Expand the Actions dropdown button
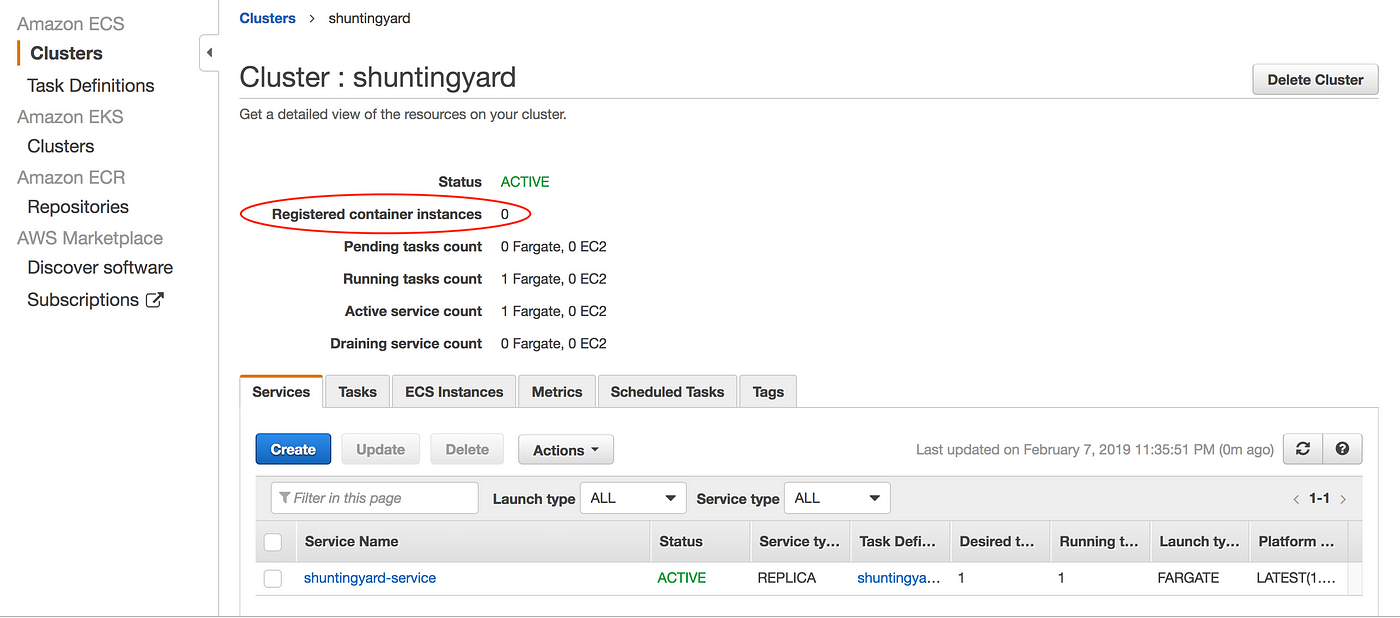Image resolution: width=1400 pixels, height=618 pixels. pos(566,450)
